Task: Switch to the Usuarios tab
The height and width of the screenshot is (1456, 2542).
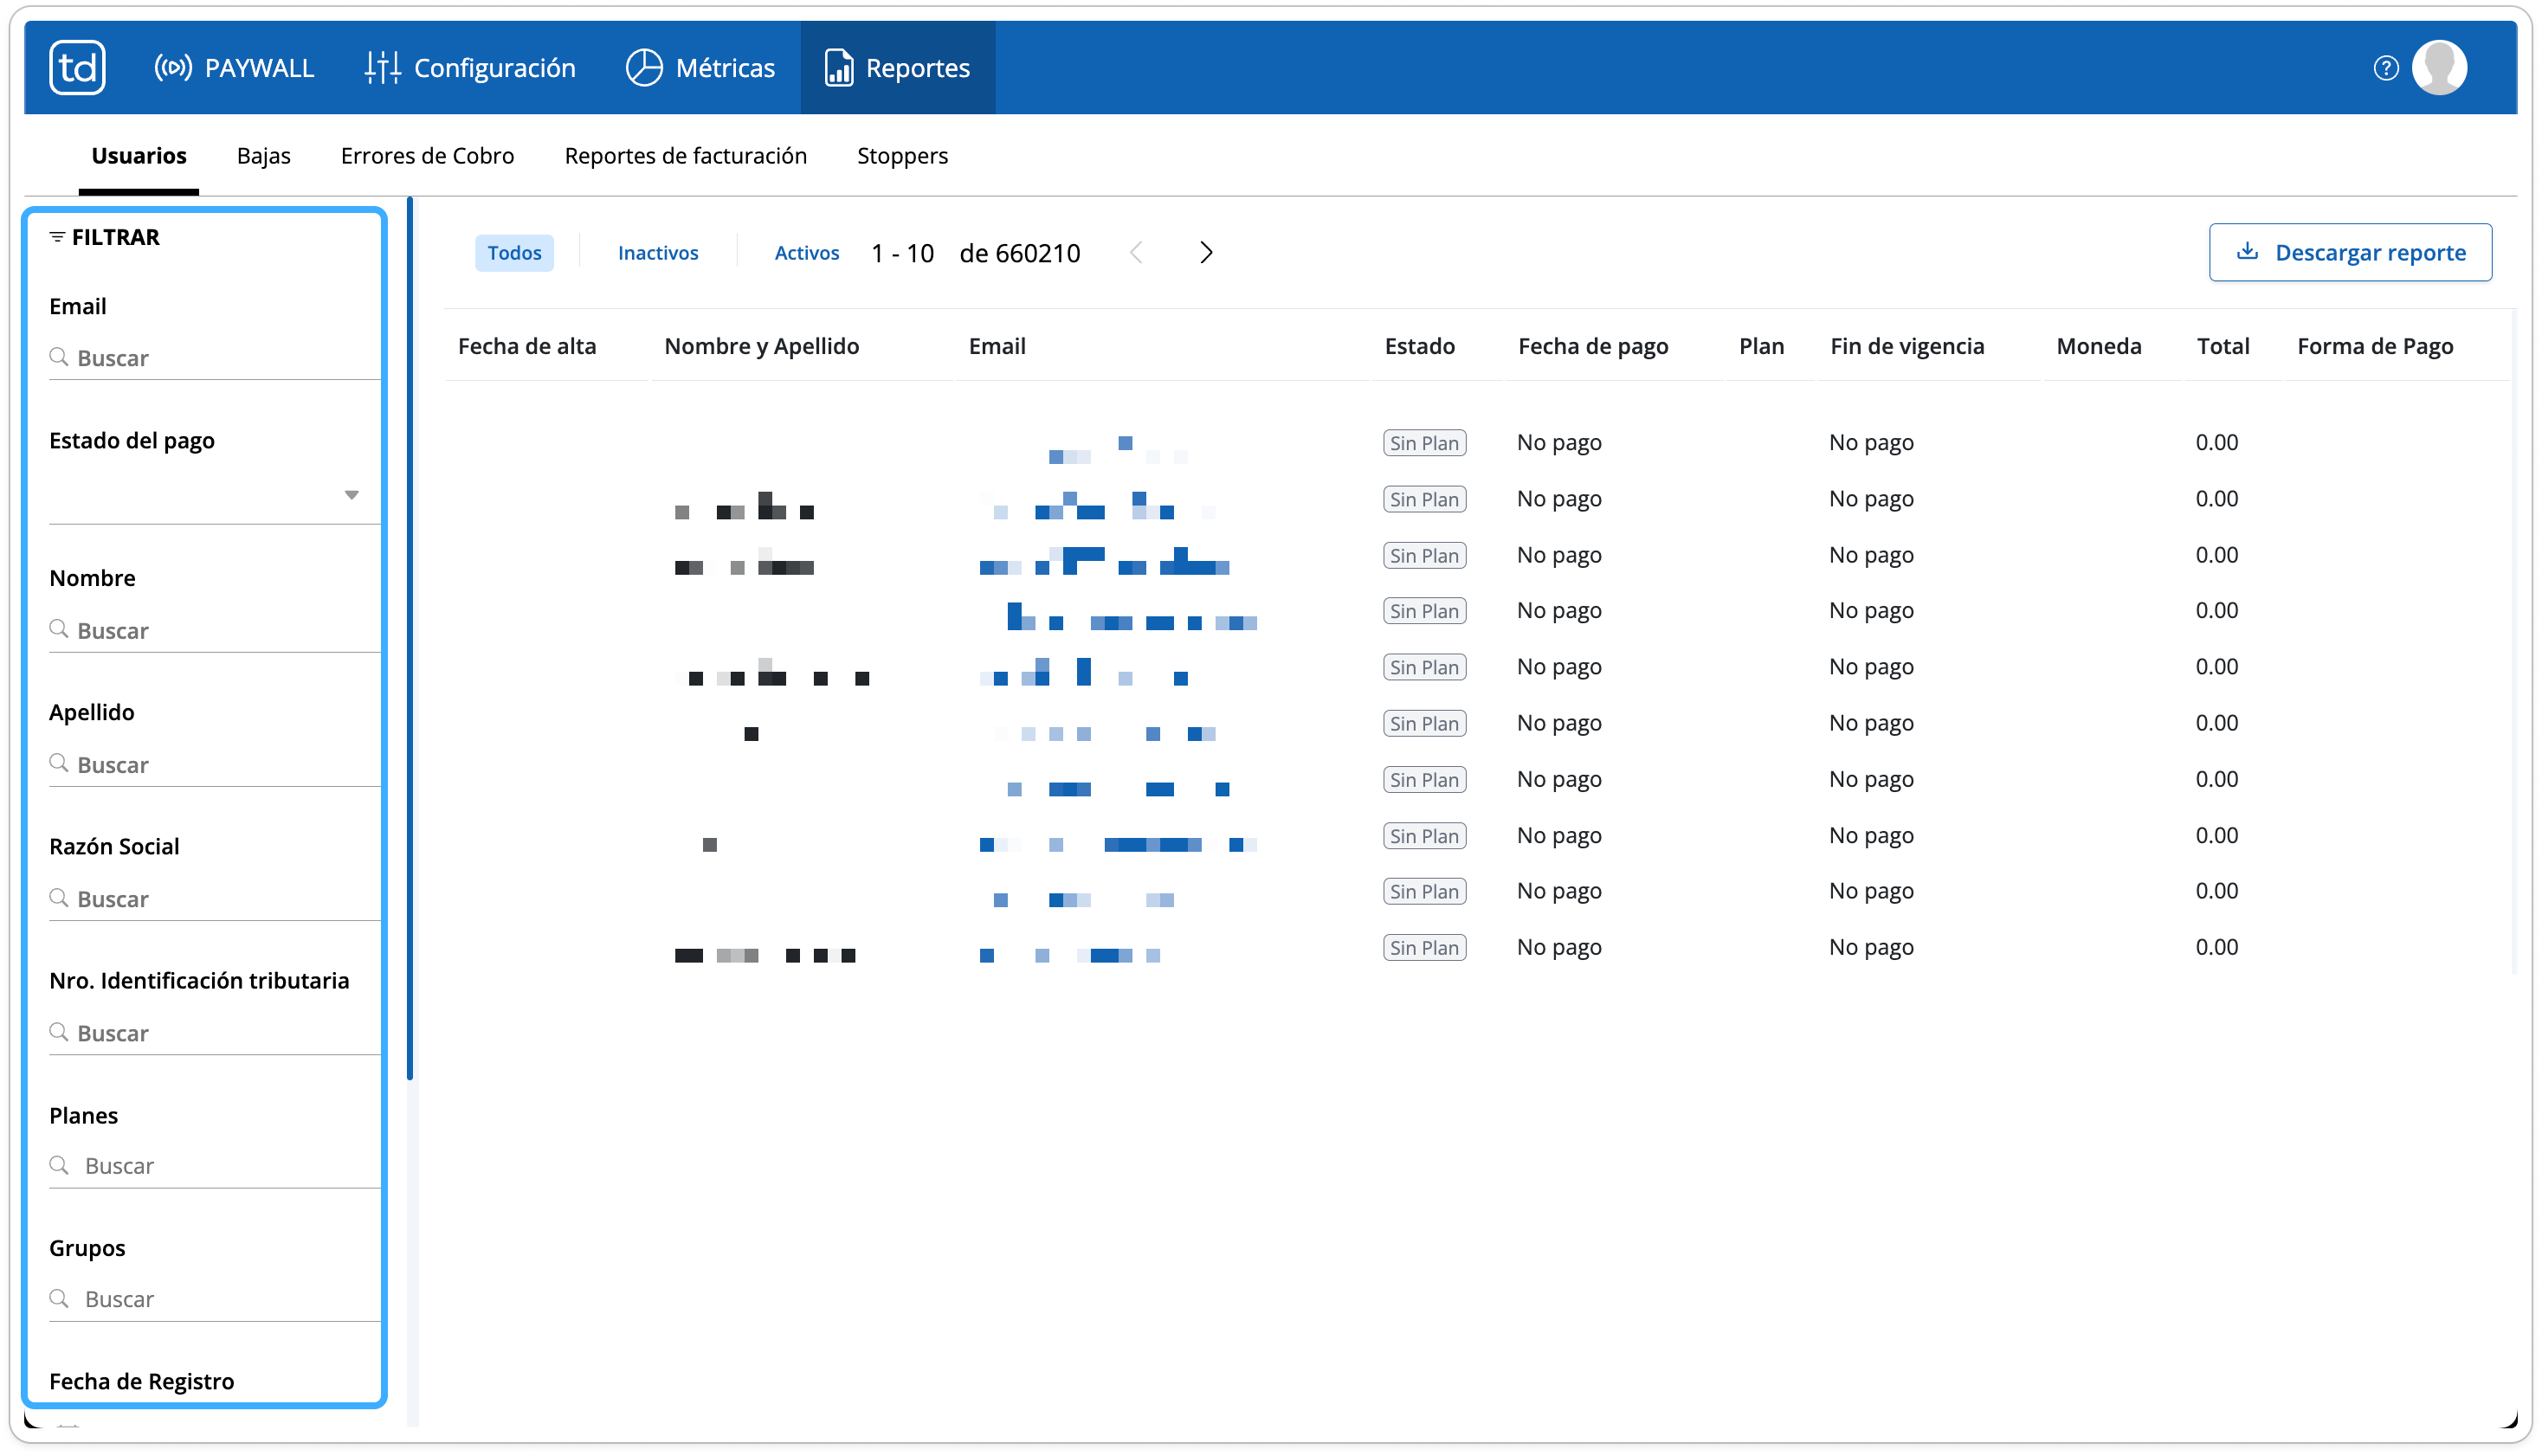Action: click(x=139, y=156)
